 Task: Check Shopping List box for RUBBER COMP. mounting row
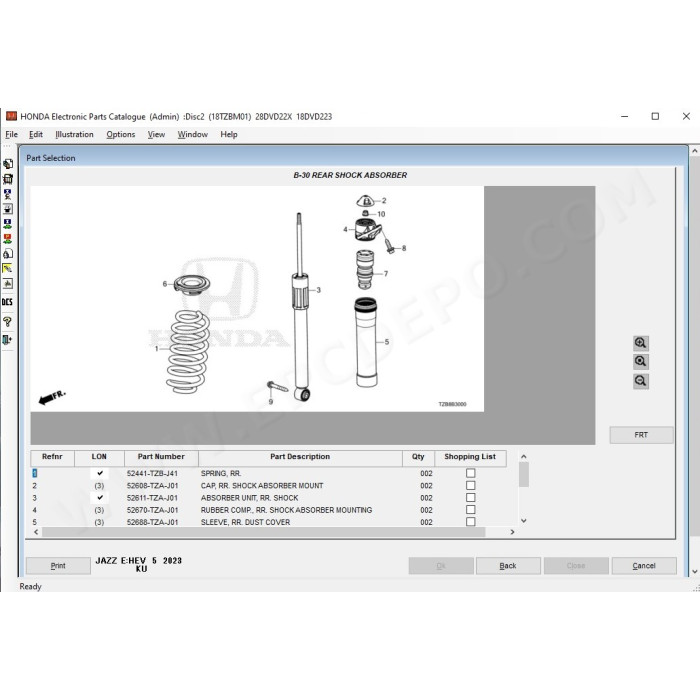(x=471, y=509)
